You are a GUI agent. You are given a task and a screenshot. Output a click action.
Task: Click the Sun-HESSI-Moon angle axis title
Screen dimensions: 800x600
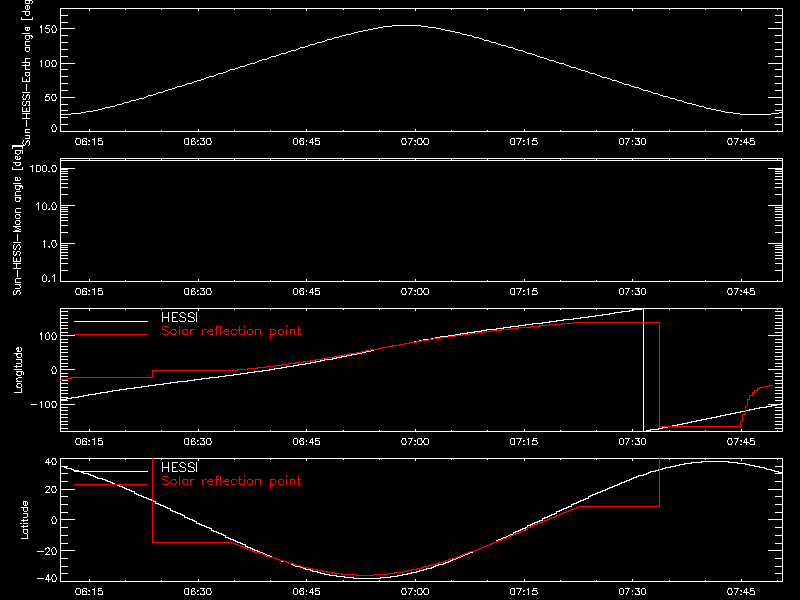[x=18, y=220]
